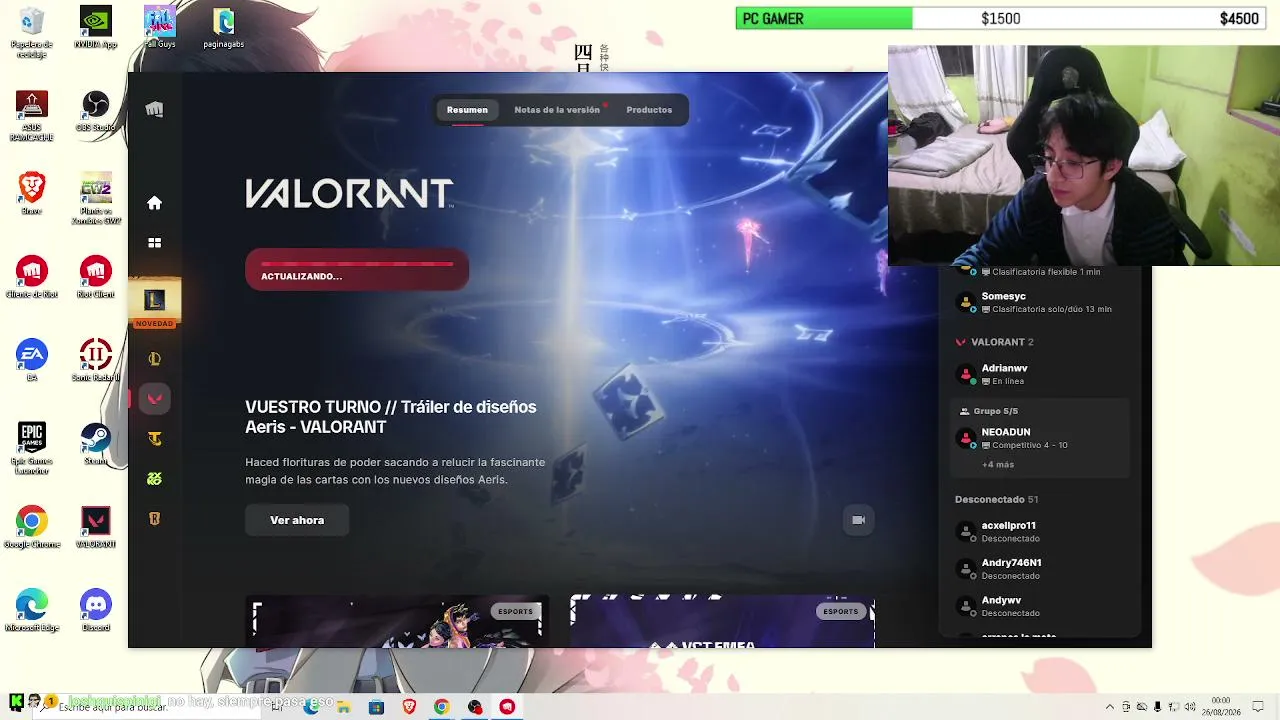This screenshot has width=1280, height=720.
Task: Select offline friend Andry746N1
Action: click(1040, 569)
